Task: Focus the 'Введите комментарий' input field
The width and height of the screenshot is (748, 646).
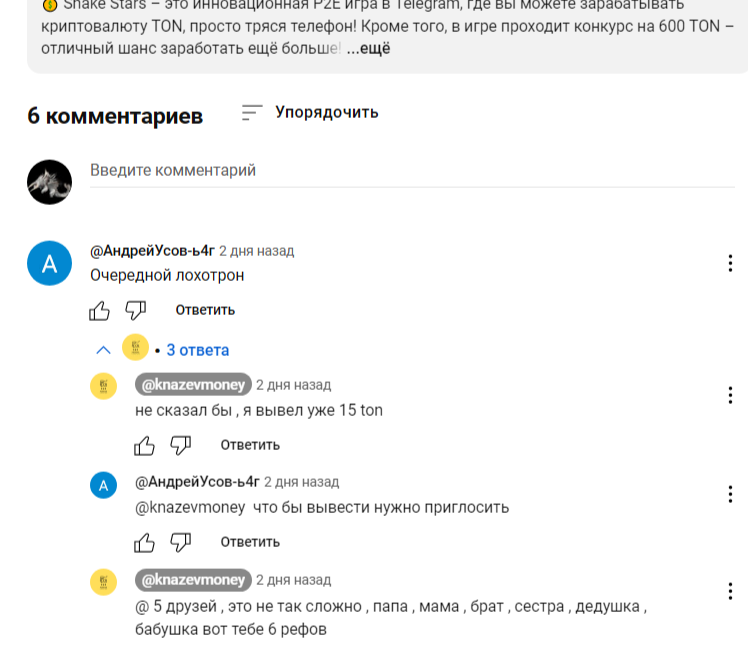Action: point(412,170)
